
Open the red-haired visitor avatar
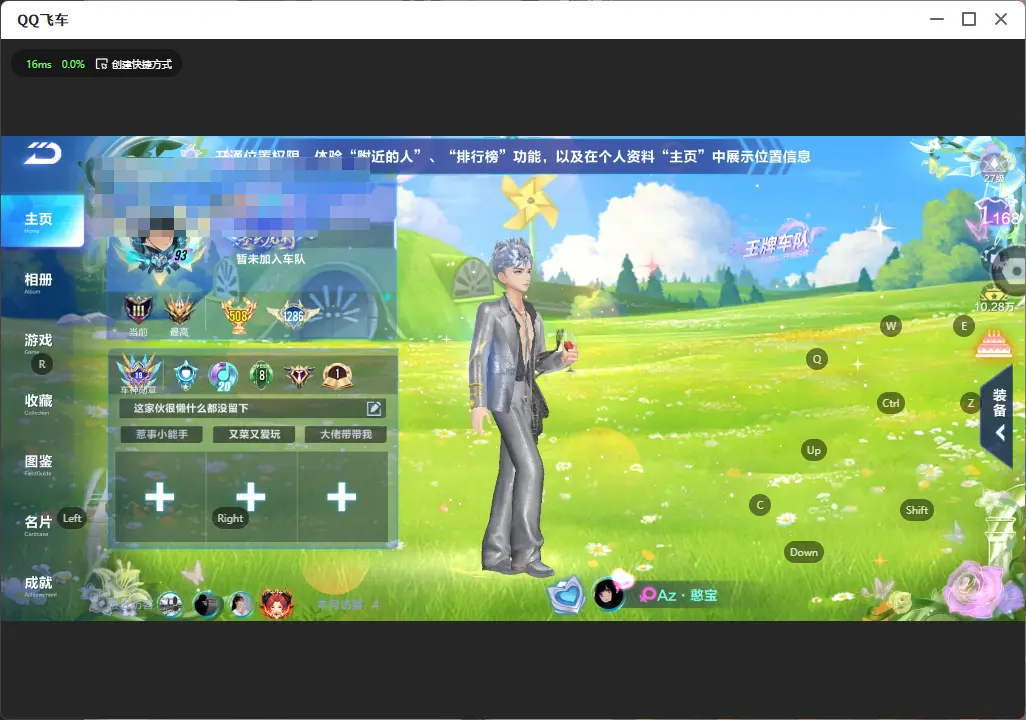click(277, 604)
